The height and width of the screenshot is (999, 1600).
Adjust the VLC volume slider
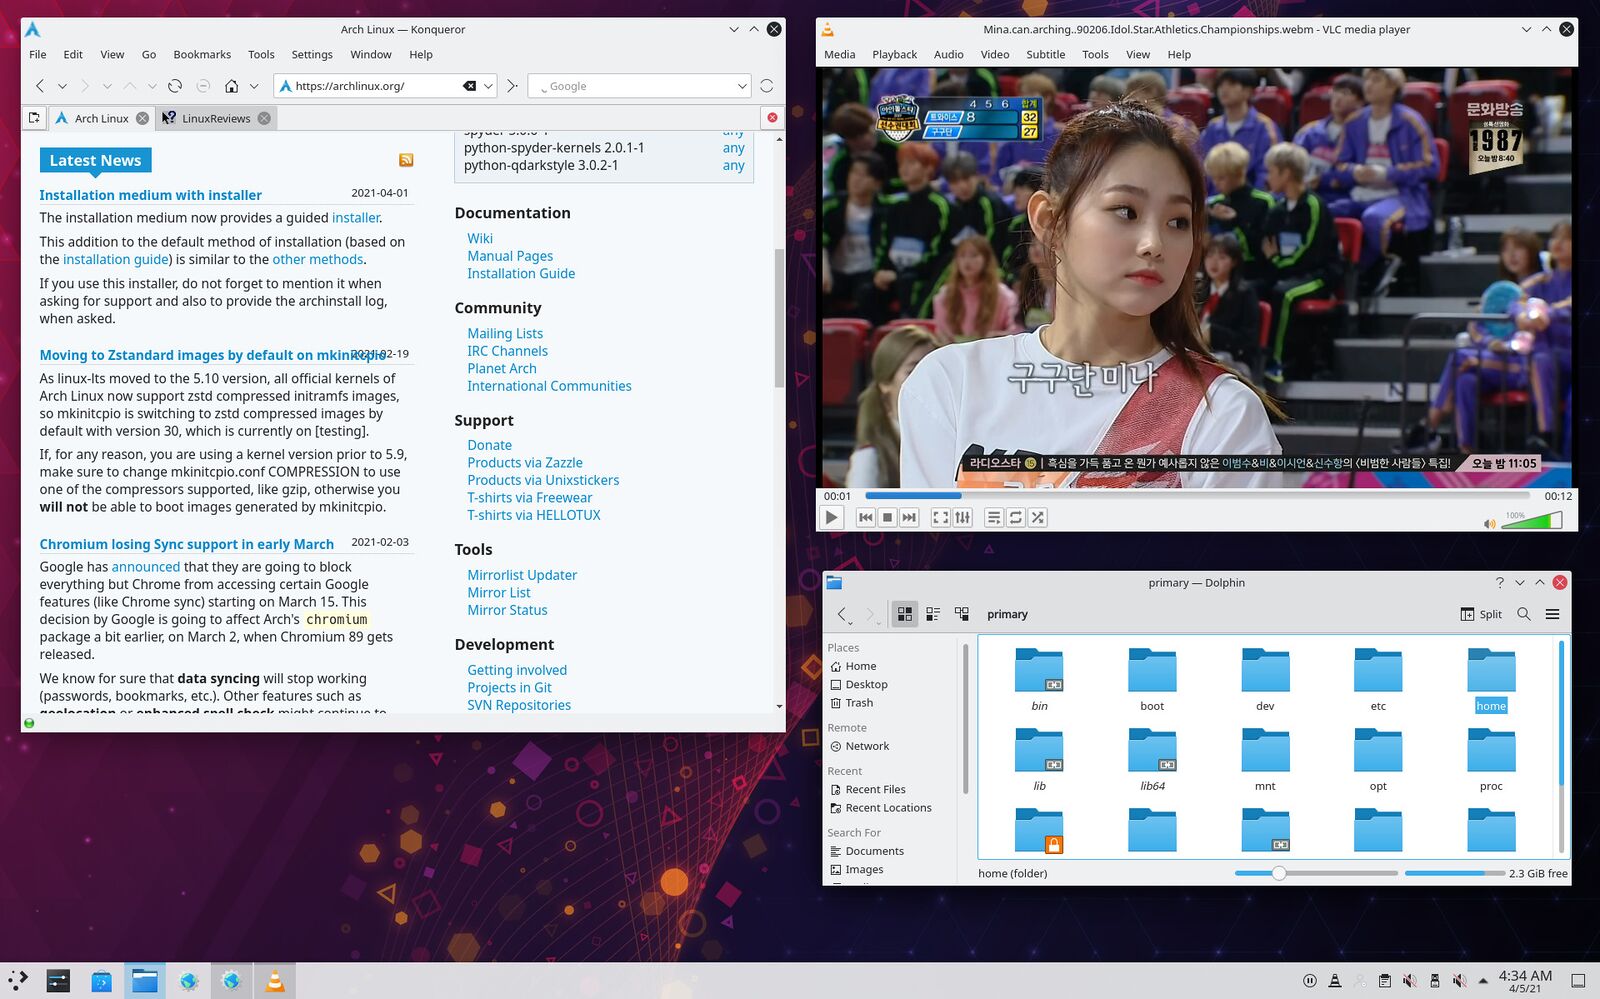coord(1531,520)
